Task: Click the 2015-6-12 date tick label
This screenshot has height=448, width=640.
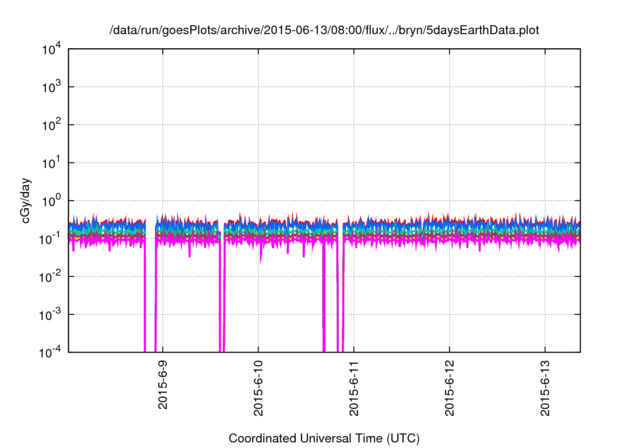Action: pyautogui.click(x=449, y=388)
